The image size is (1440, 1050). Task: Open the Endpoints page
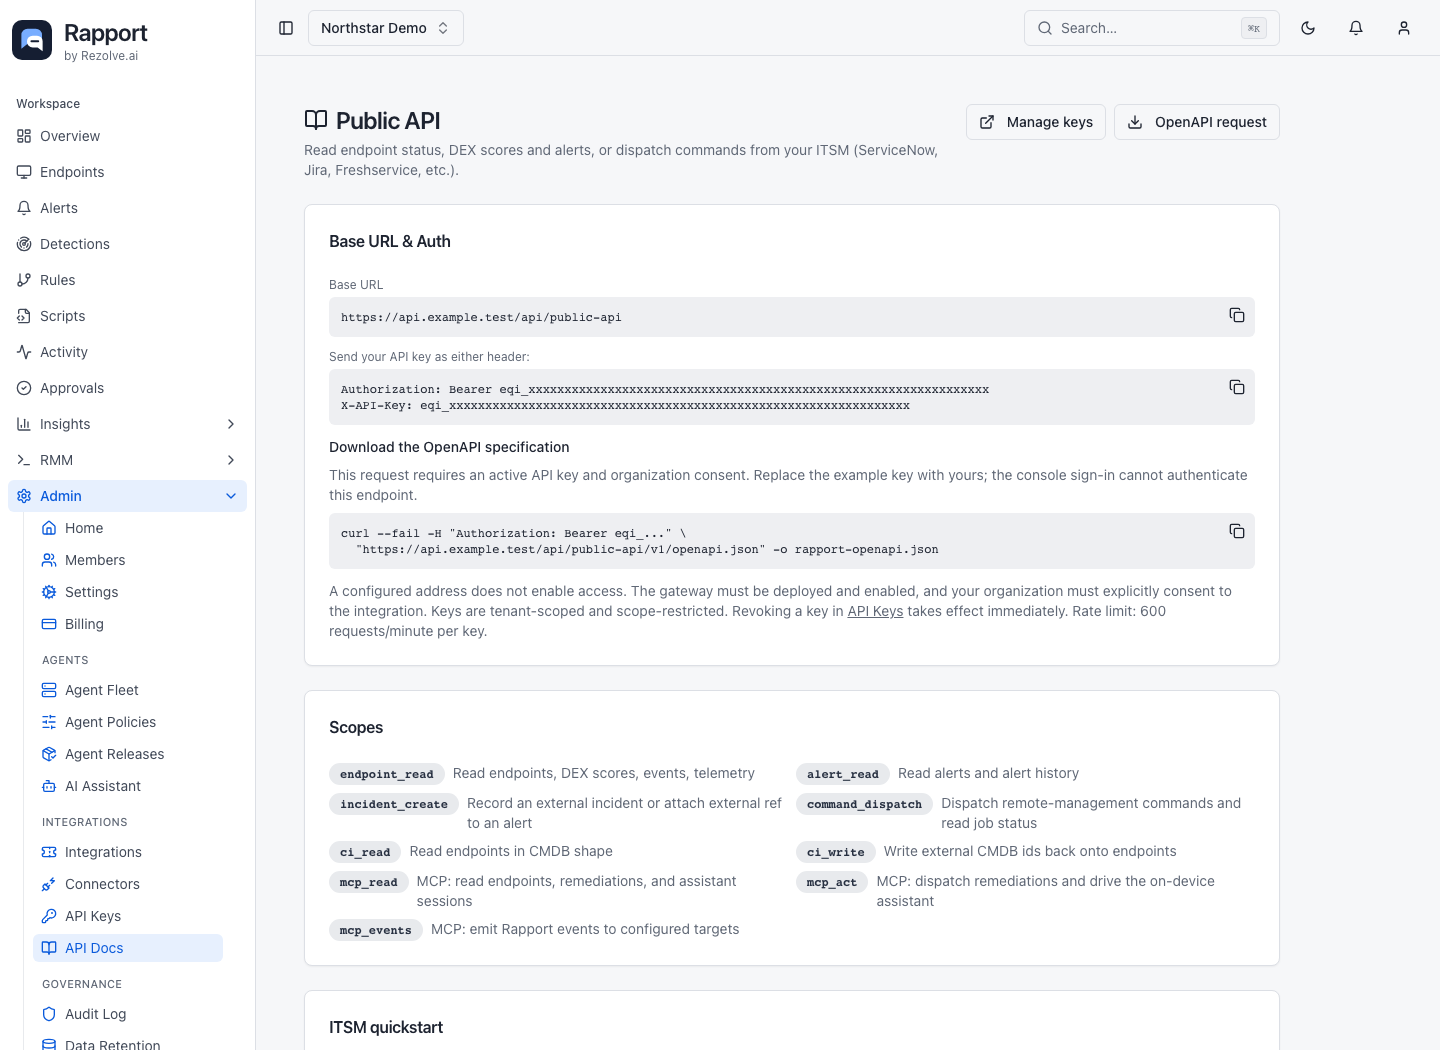[127, 172]
